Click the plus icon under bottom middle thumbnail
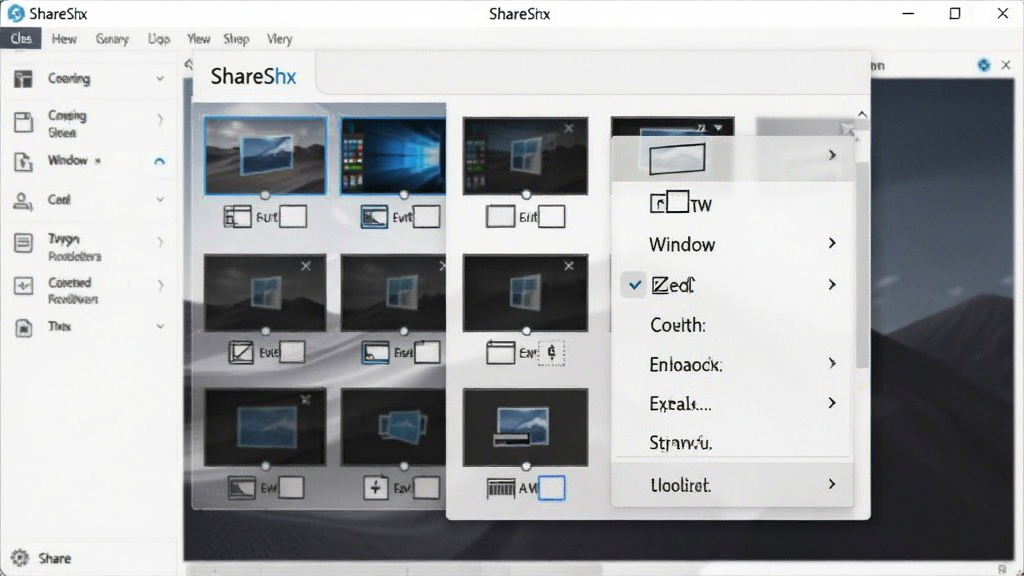The image size is (1024, 576). point(376,488)
